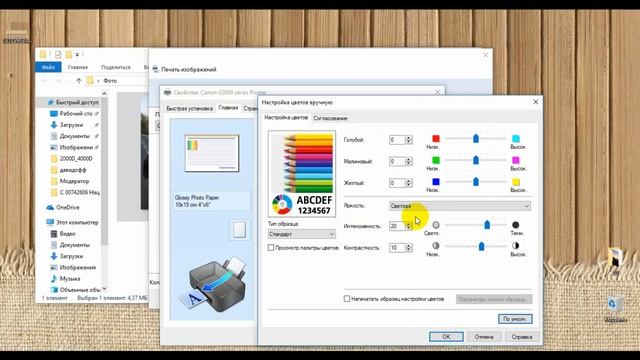This screenshot has height=360, width=640.
Task: Open the Тип образца dropdown
Action: tap(302, 234)
